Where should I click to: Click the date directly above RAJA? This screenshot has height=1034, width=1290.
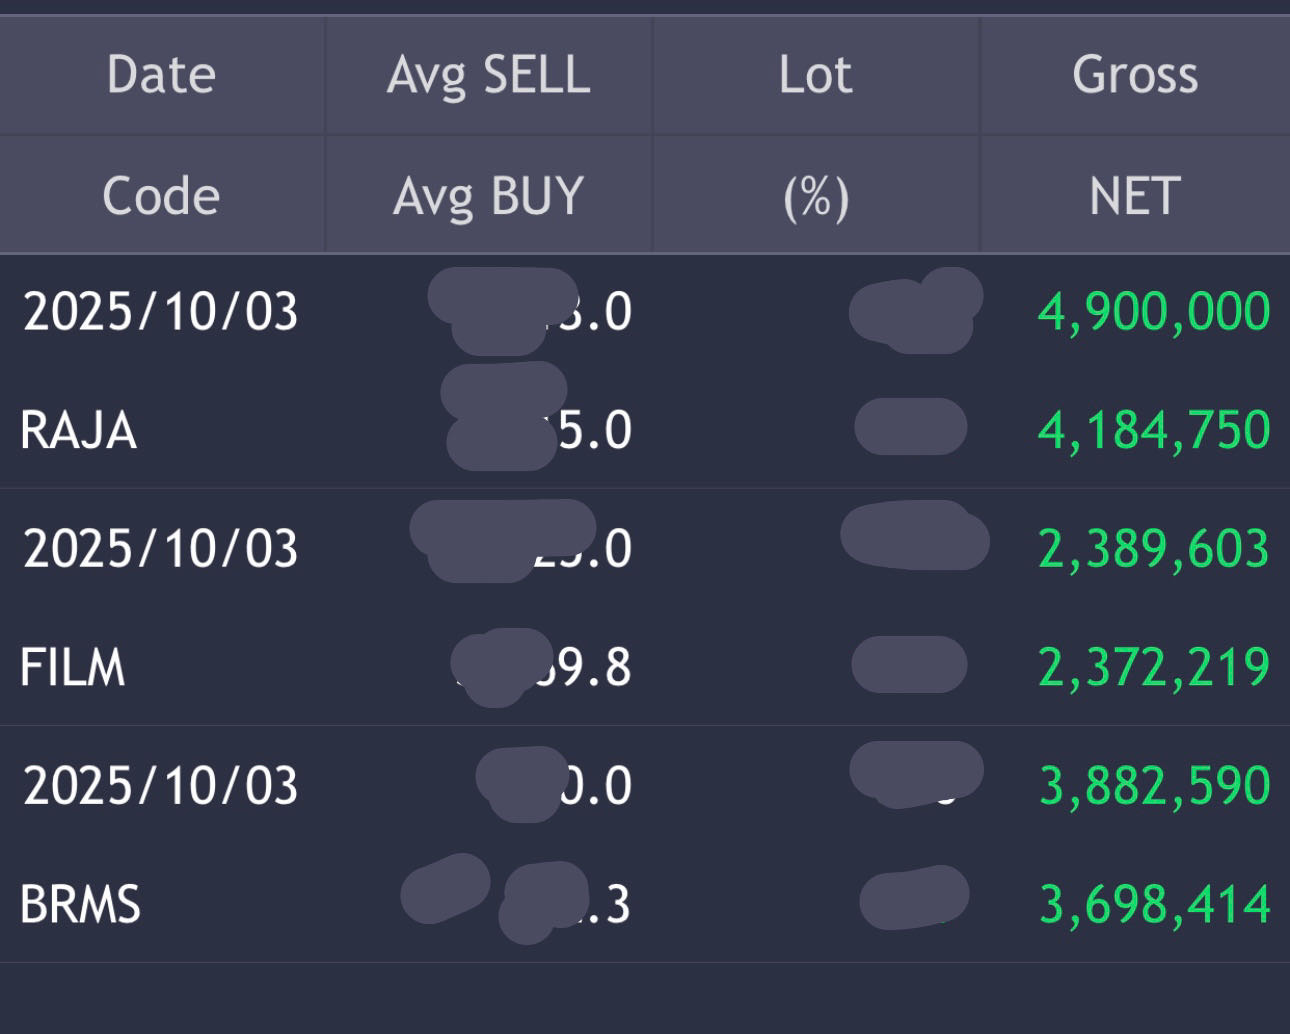pyautogui.click(x=161, y=311)
